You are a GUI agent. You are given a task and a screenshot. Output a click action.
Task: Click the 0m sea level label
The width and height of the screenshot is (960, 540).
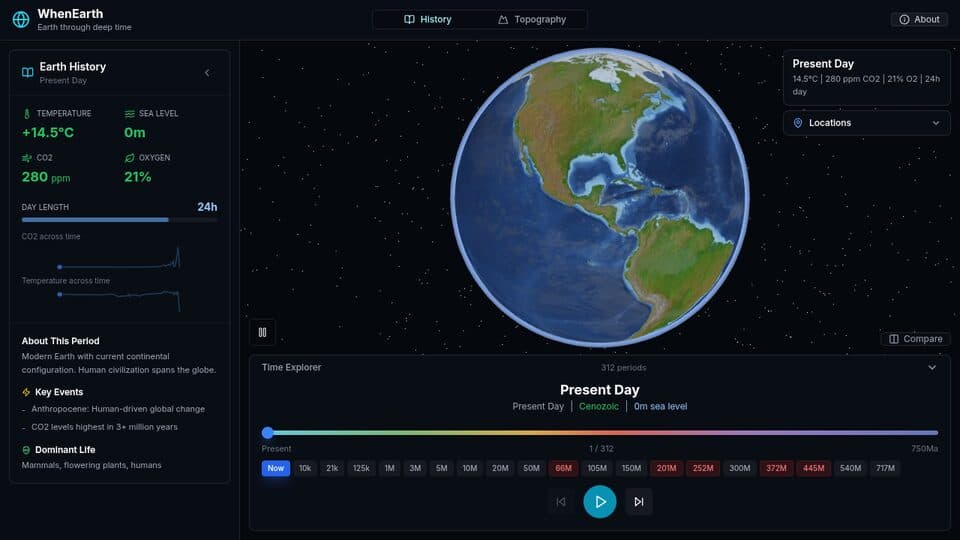(661, 407)
